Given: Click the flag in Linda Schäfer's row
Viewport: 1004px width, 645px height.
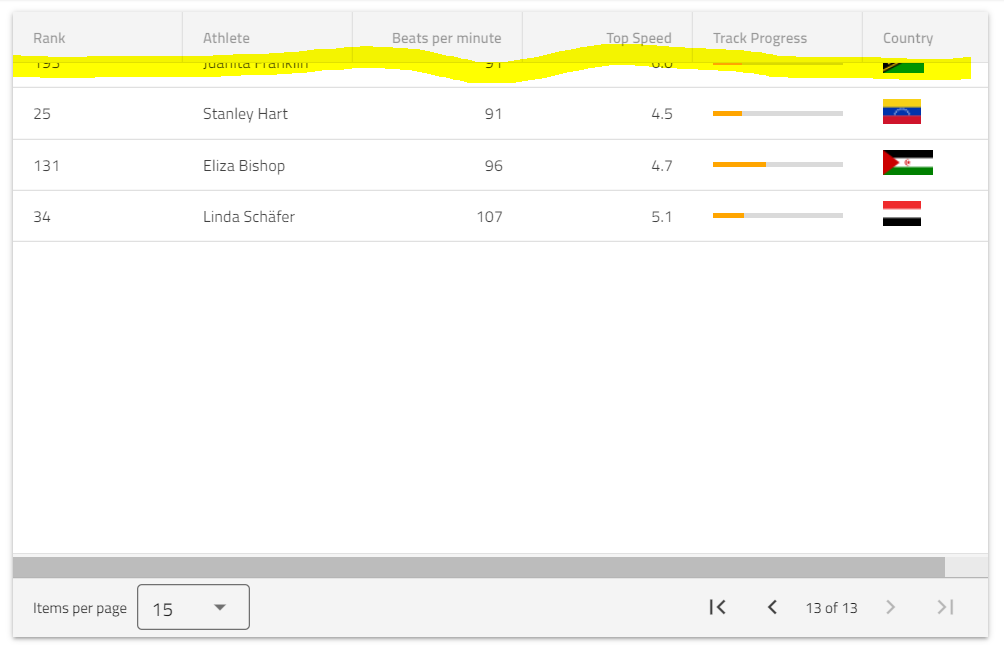Looking at the screenshot, I should tap(902, 214).
